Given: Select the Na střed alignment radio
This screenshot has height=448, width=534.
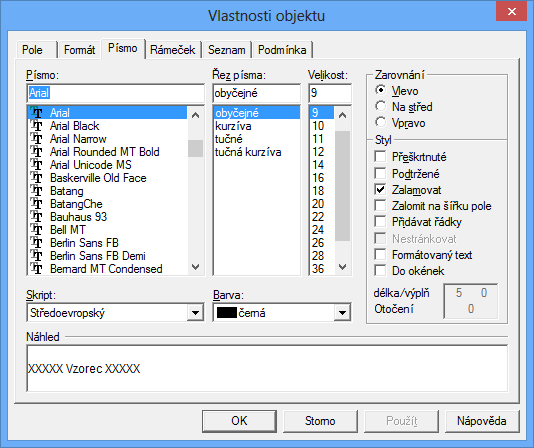Looking at the screenshot, I should pos(380,106).
